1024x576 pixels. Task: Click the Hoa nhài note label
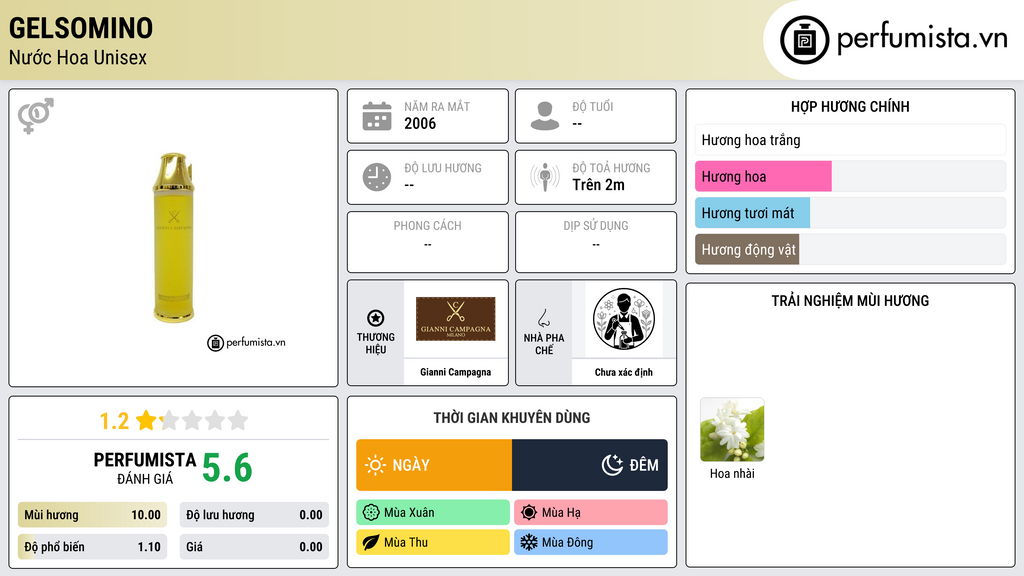[x=732, y=473]
